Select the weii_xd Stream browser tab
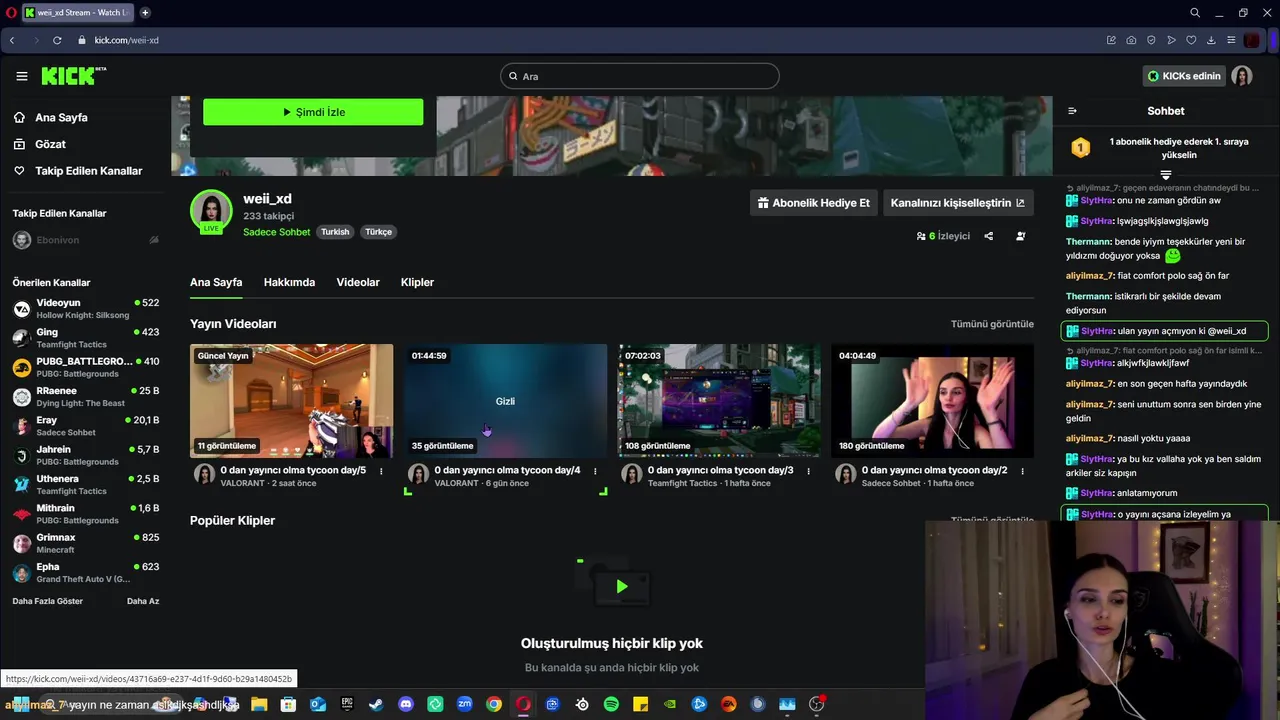The width and height of the screenshot is (1280, 720). coord(77,13)
